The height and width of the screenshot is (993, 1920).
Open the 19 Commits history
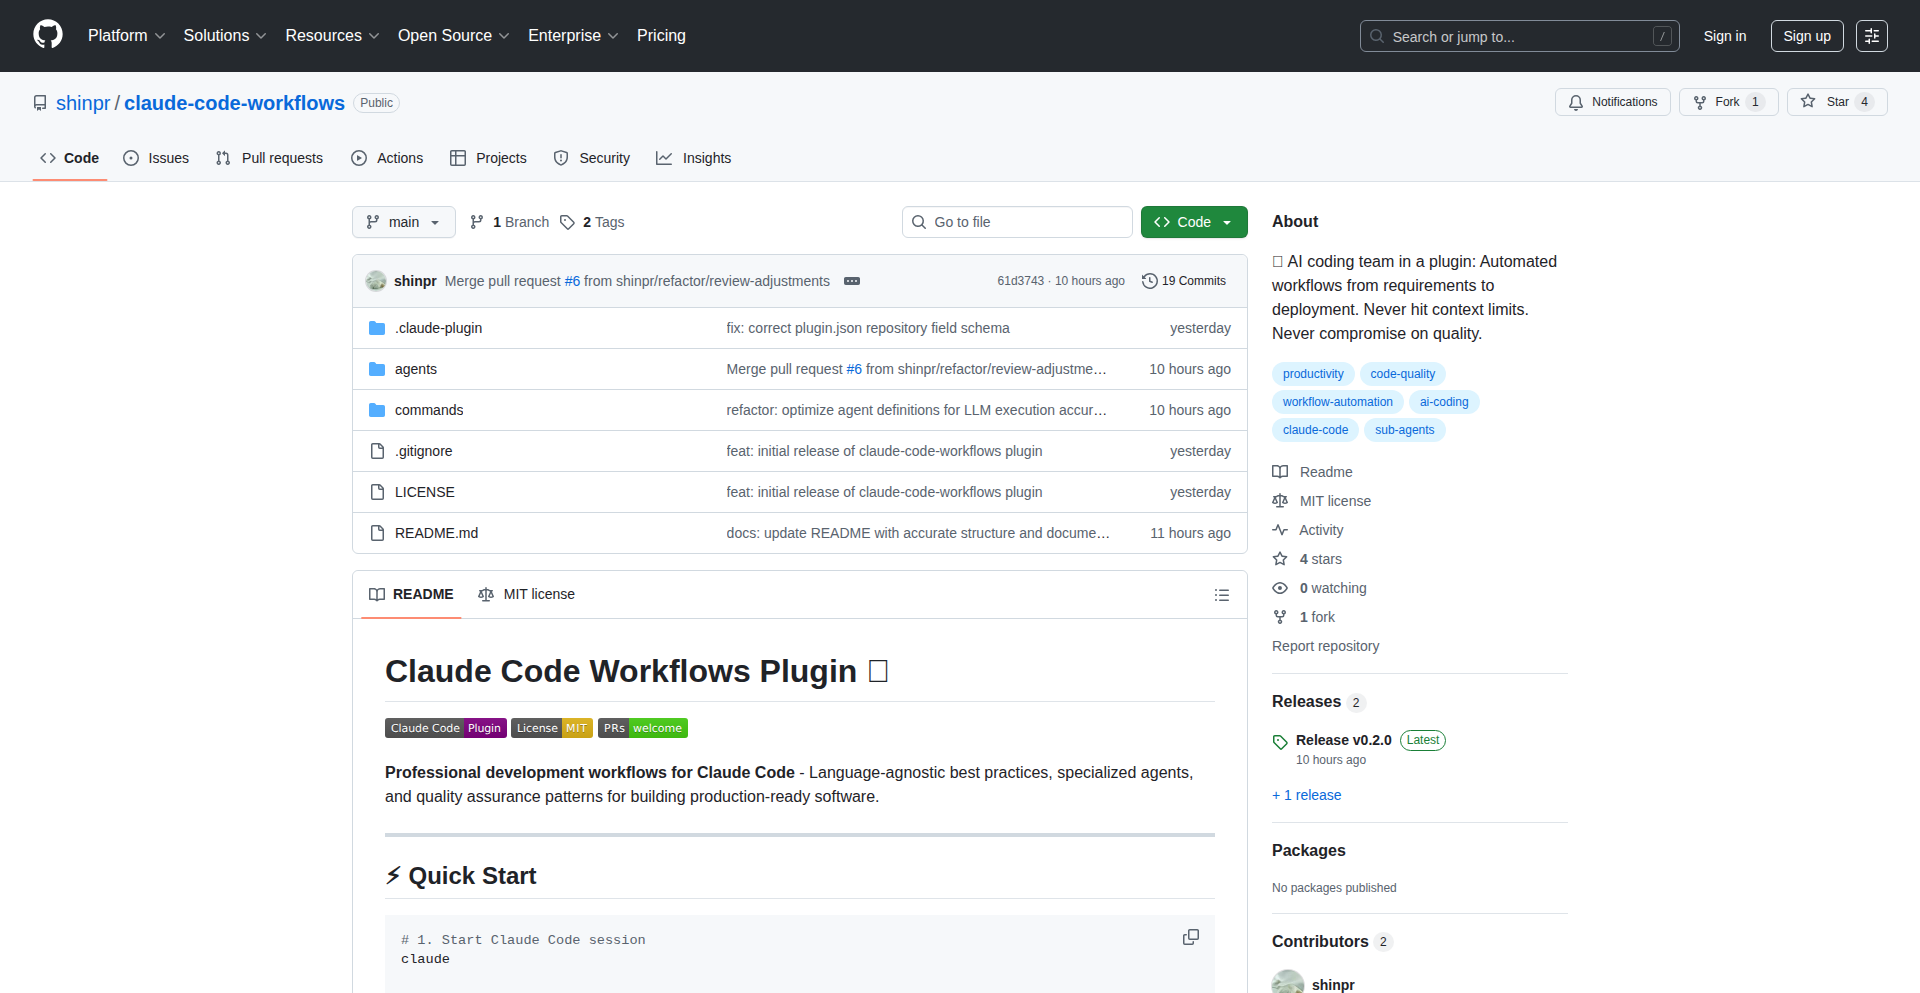click(x=1184, y=281)
